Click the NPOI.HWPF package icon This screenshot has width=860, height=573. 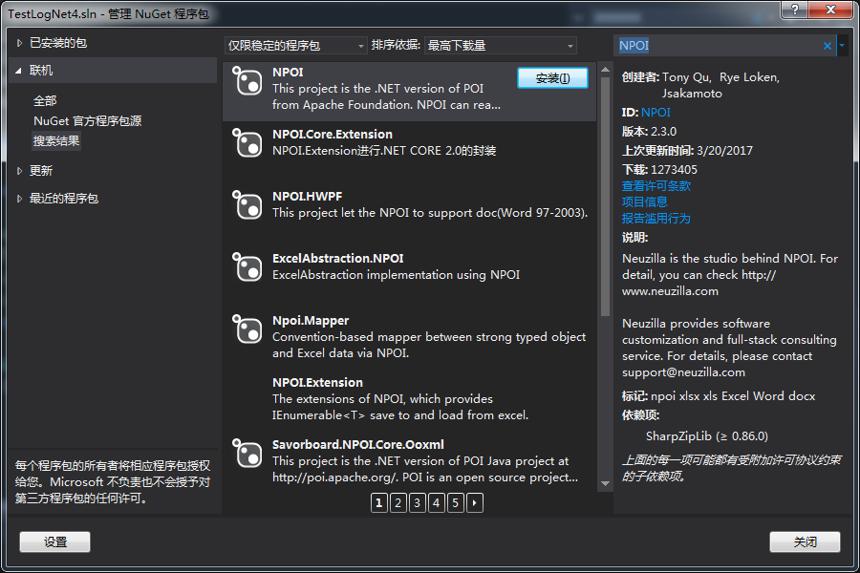pos(247,205)
